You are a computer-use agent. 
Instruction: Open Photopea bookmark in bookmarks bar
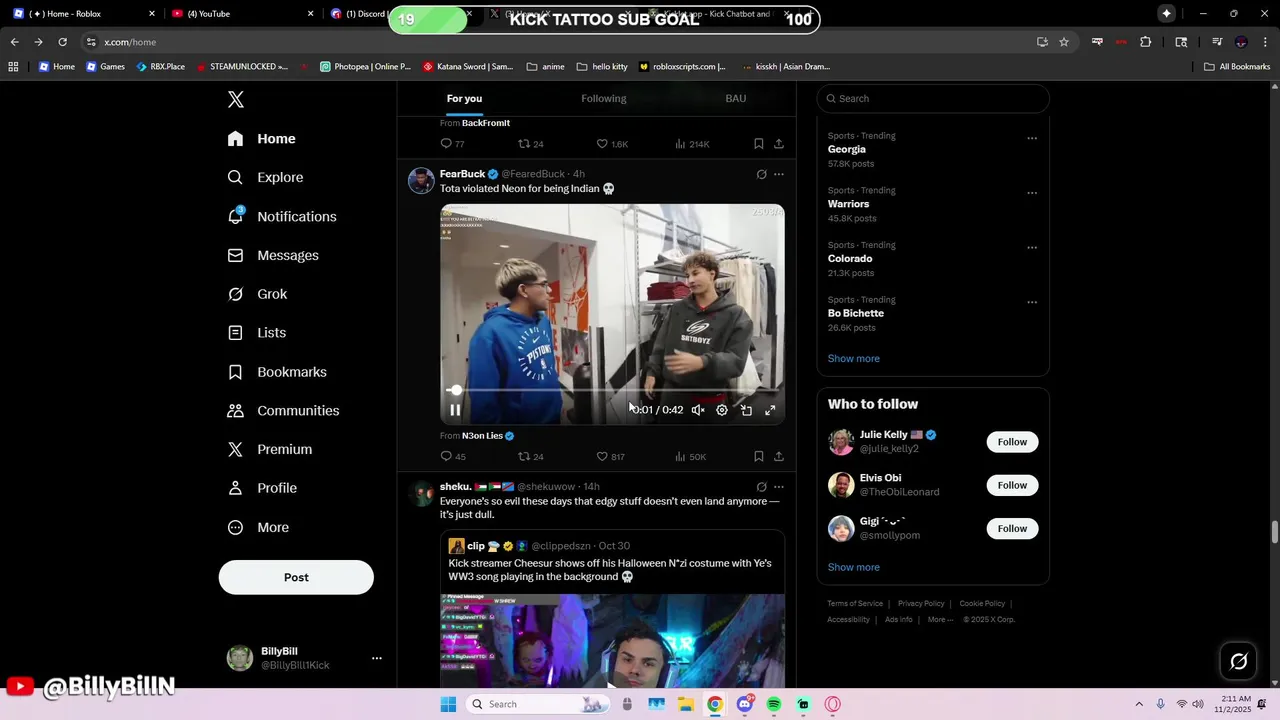pyautogui.click(x=365, y=67)
